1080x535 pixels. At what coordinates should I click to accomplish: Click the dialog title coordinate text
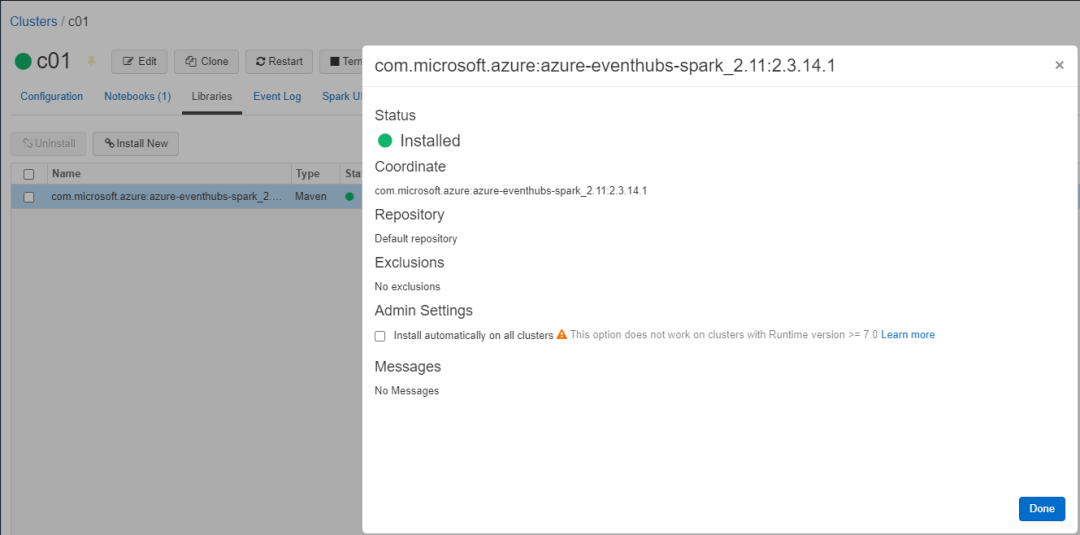point(605,66)
